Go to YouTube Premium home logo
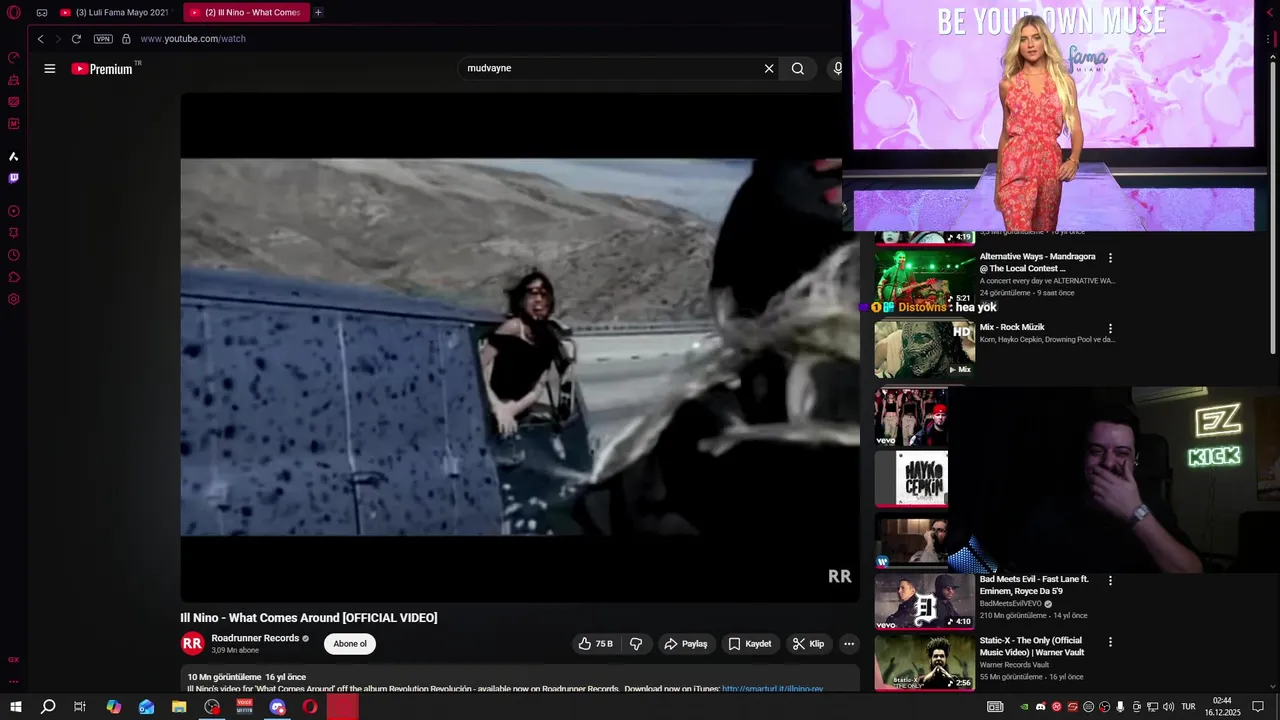 102,69
